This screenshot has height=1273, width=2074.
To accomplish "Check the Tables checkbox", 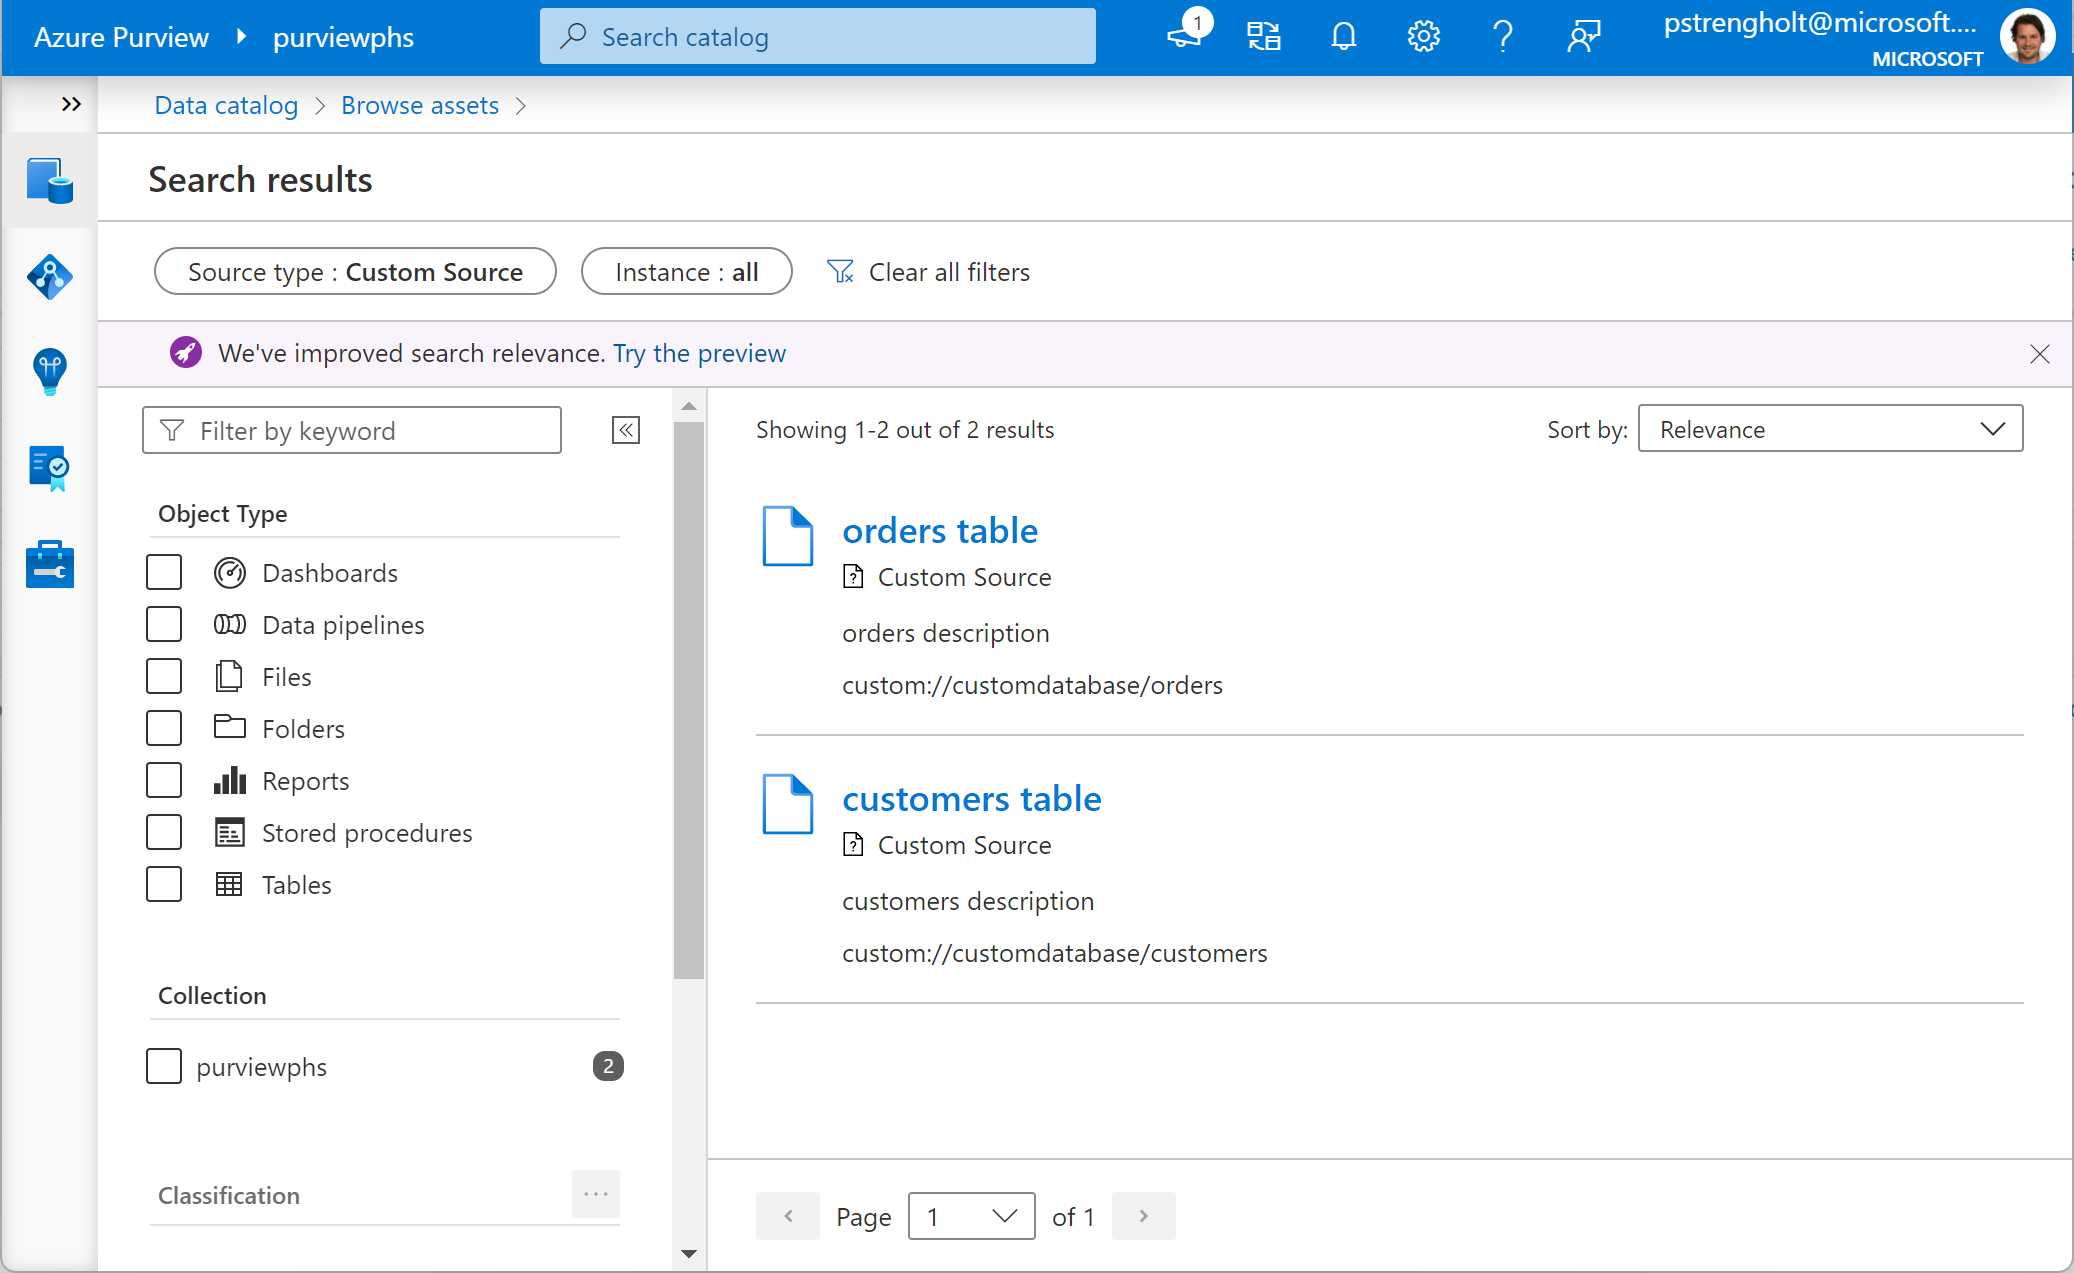I will pyautogui.click(x=164, y=885).
